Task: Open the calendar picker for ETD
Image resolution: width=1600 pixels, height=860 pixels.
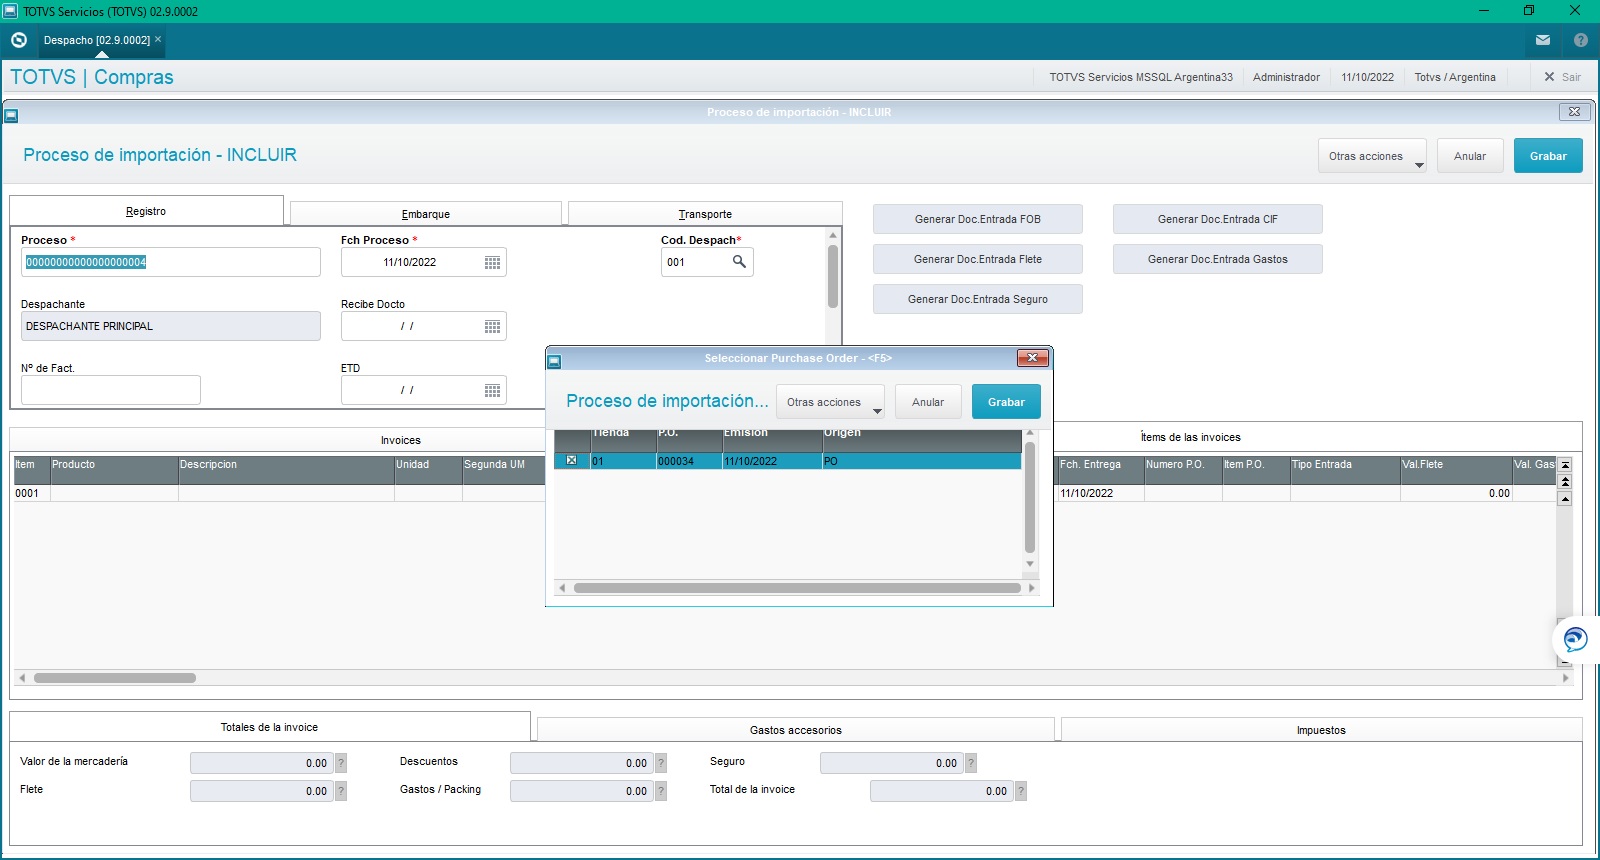Action: coord(492,390)
